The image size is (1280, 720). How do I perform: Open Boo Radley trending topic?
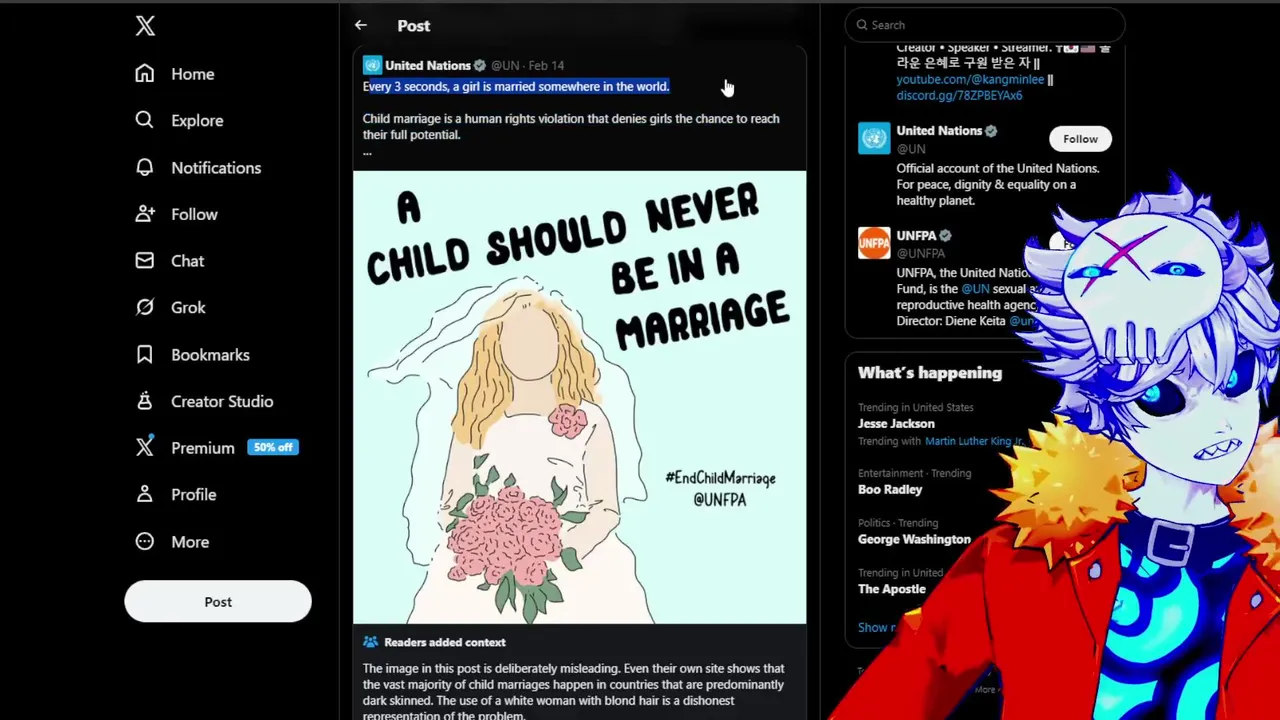coord(890,489)
